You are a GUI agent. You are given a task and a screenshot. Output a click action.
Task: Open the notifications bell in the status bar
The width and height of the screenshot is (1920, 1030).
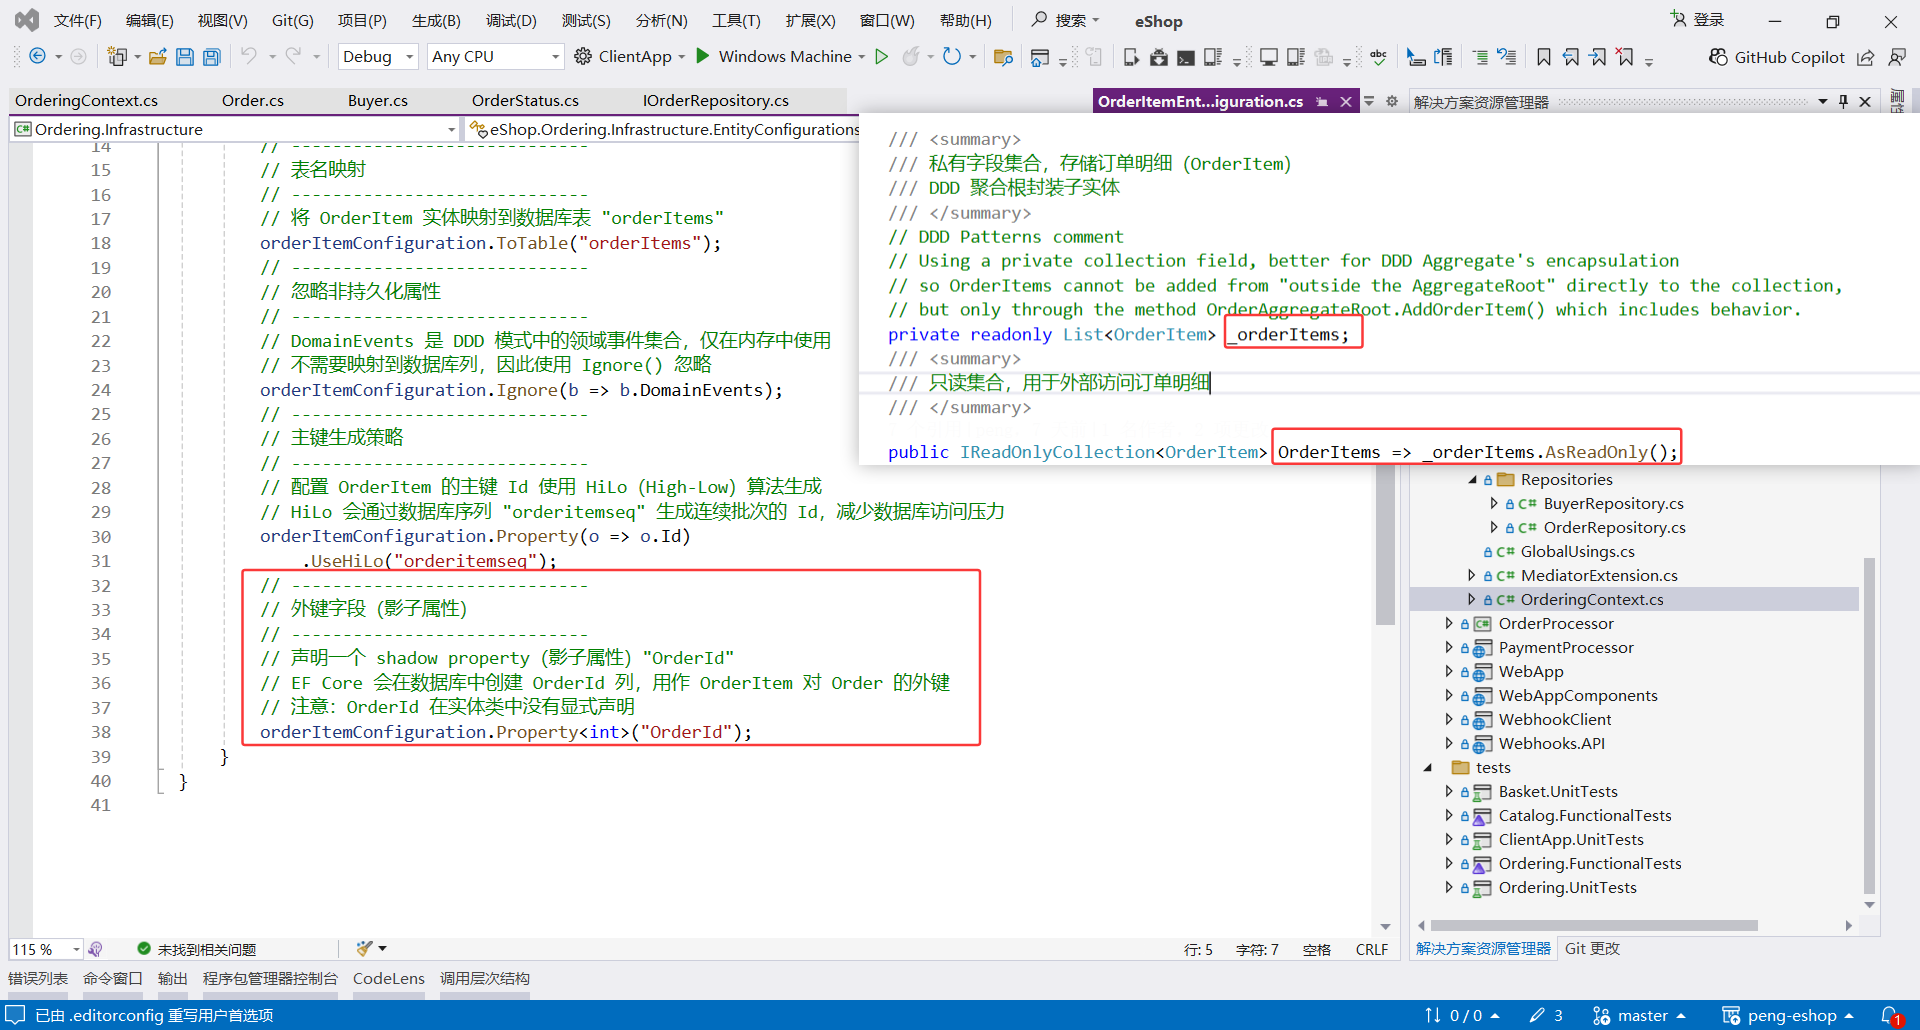click(x=1890, y=1015)
